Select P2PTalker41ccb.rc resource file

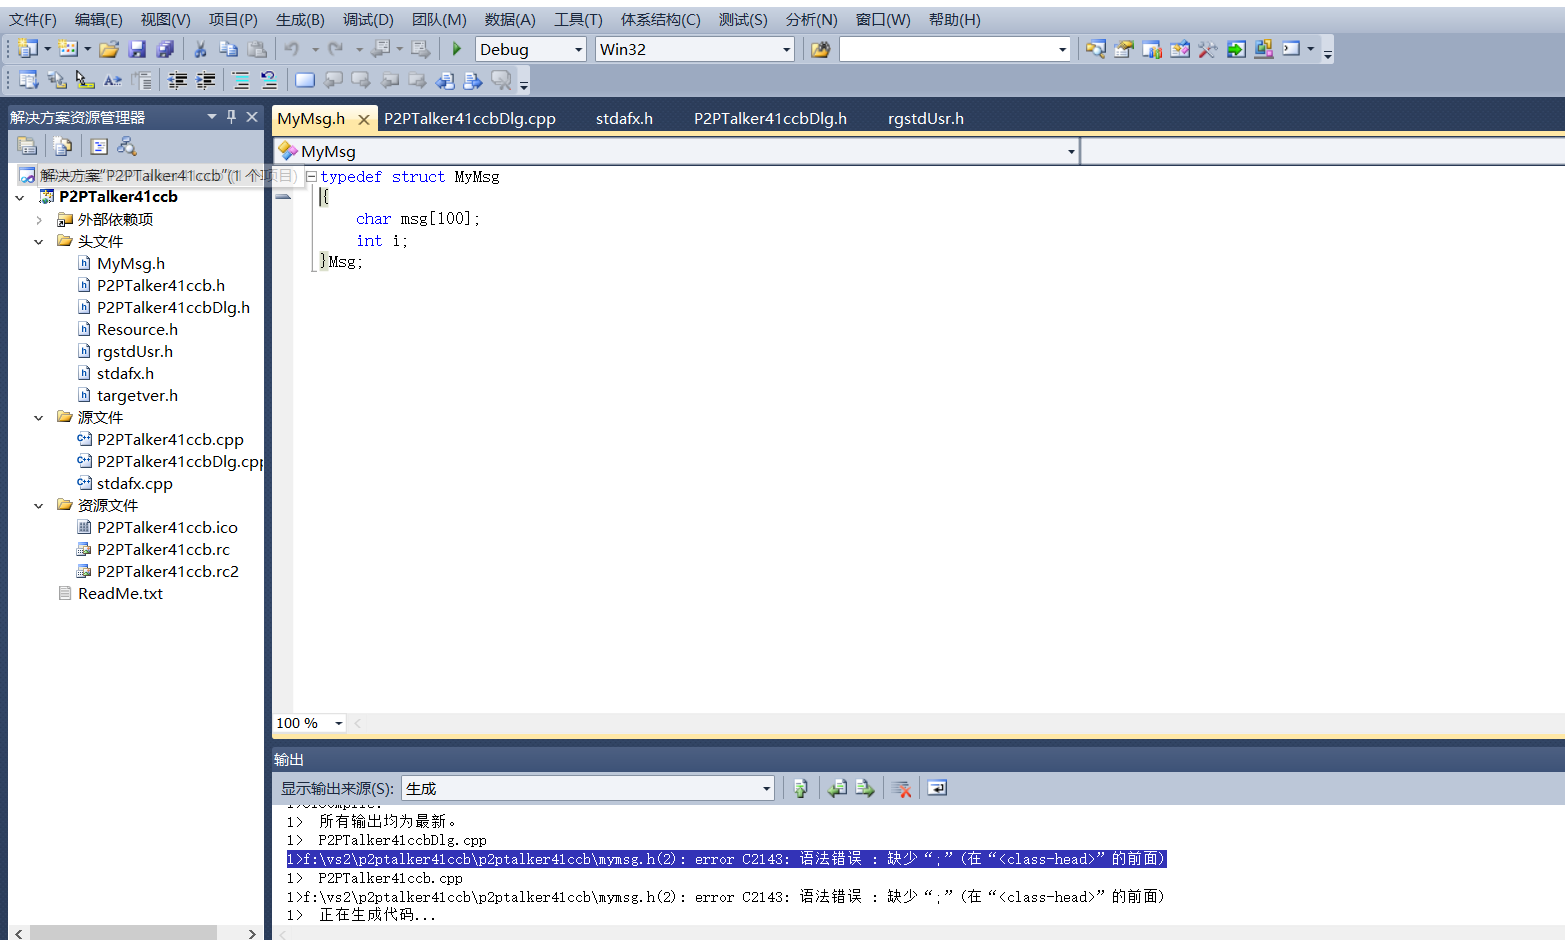click(x=163, y=550)
